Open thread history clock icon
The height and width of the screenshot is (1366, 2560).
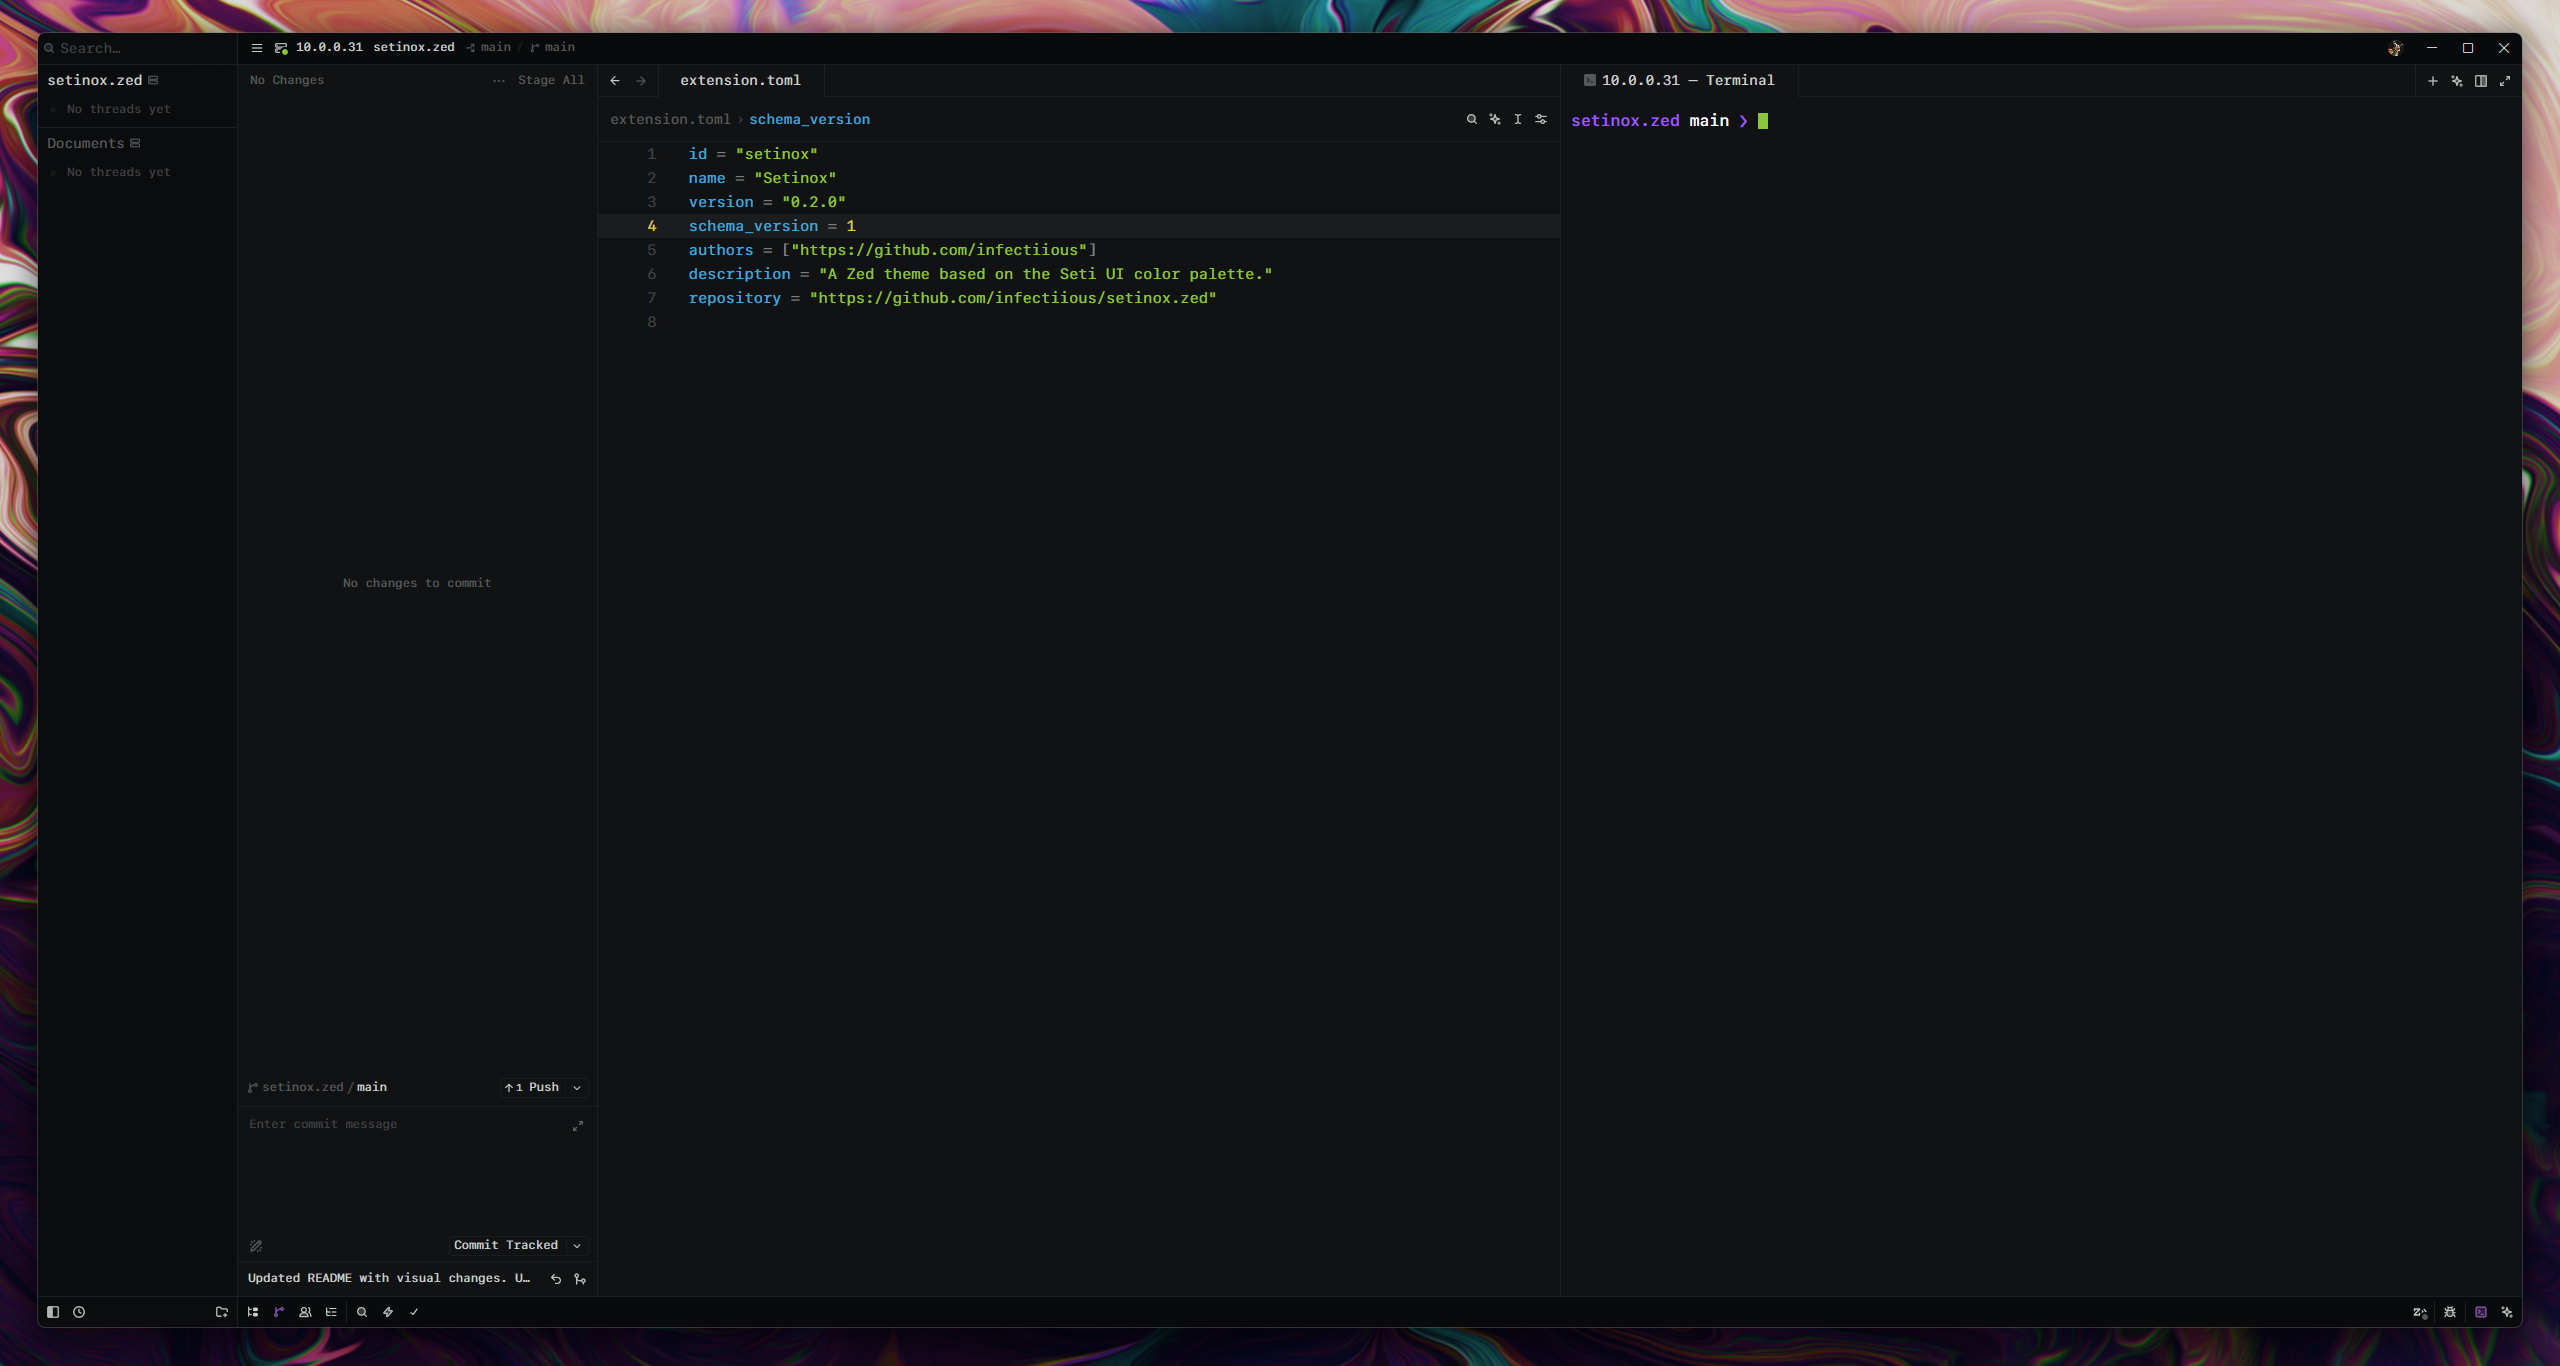pos(79,1312)
